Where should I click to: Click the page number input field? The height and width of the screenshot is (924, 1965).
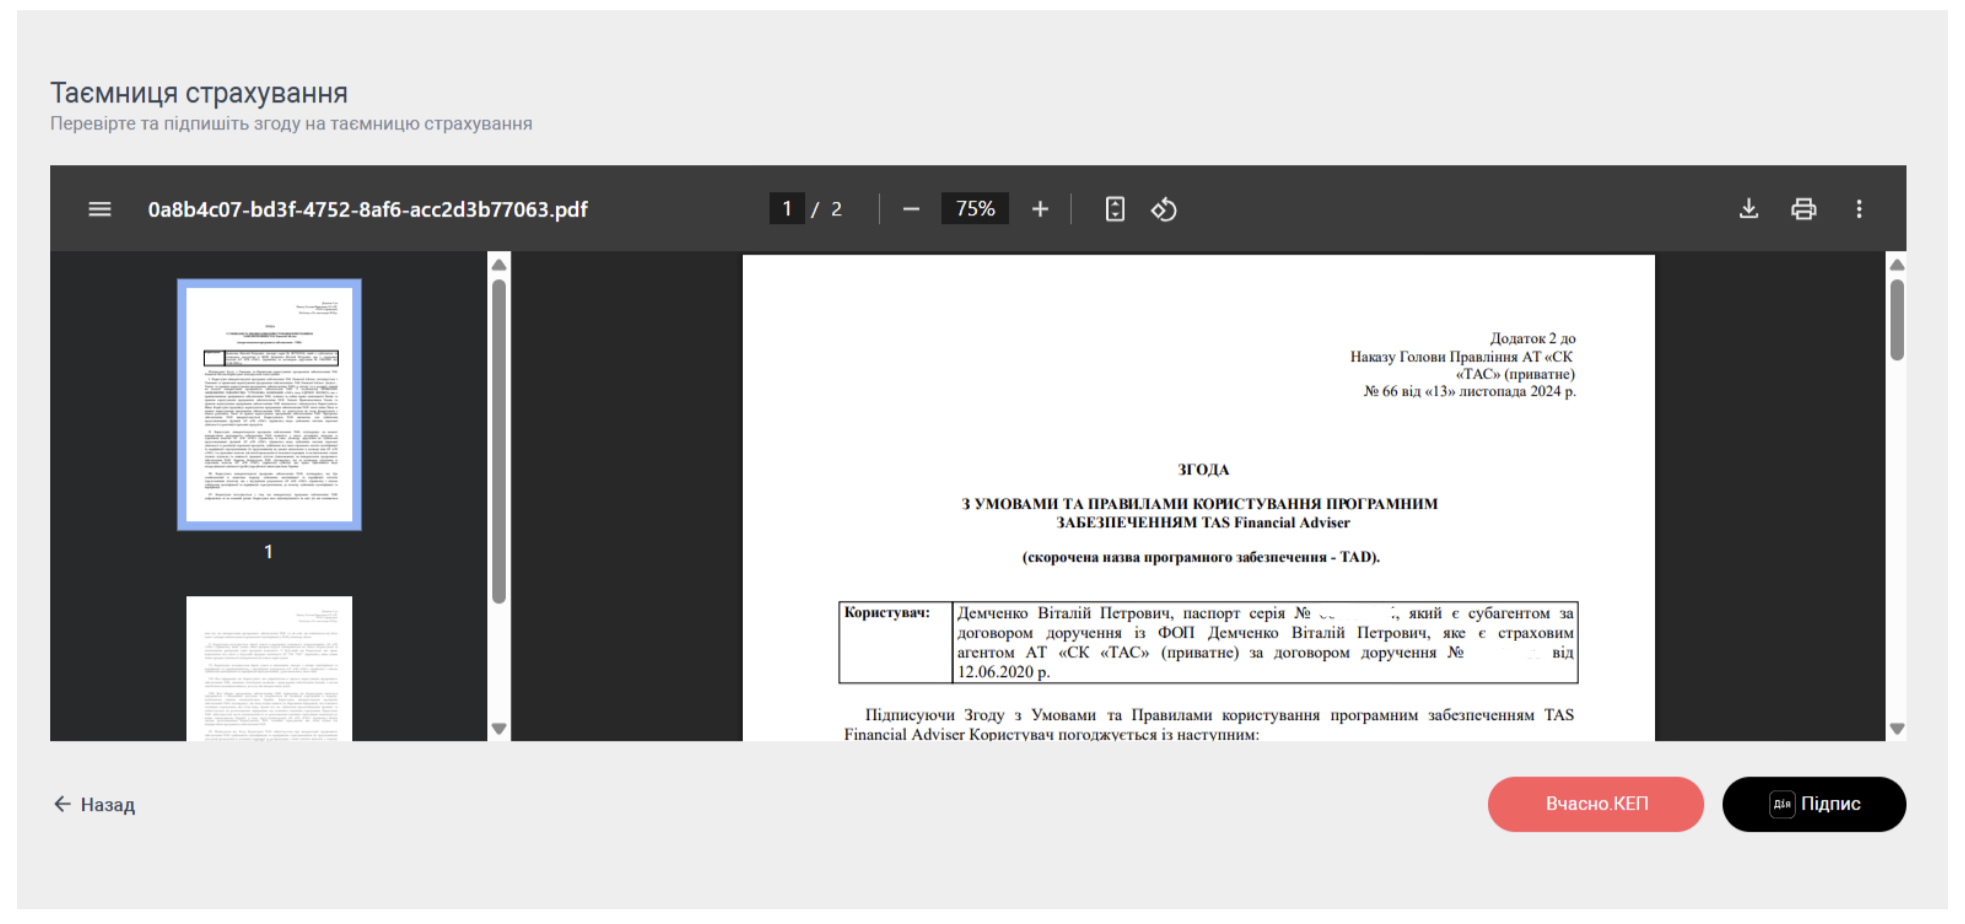787,209
